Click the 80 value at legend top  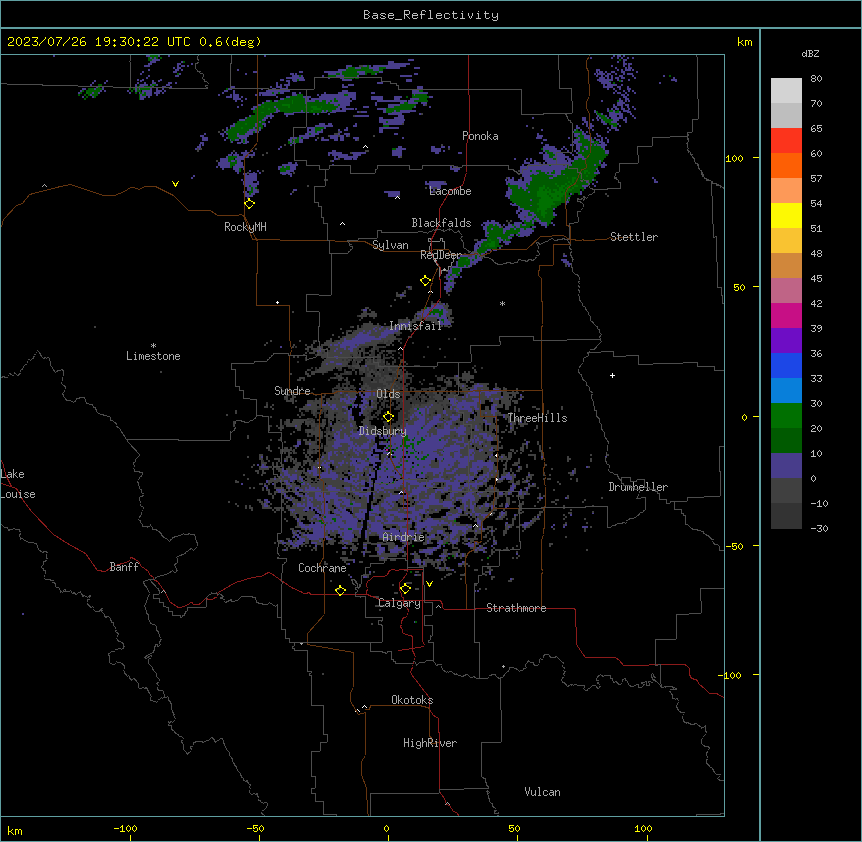click(x=816, y=79)
